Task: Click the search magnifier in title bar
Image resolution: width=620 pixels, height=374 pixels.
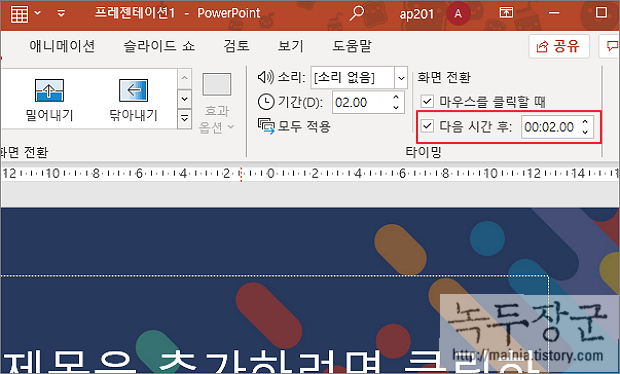Action: (357, 13)
